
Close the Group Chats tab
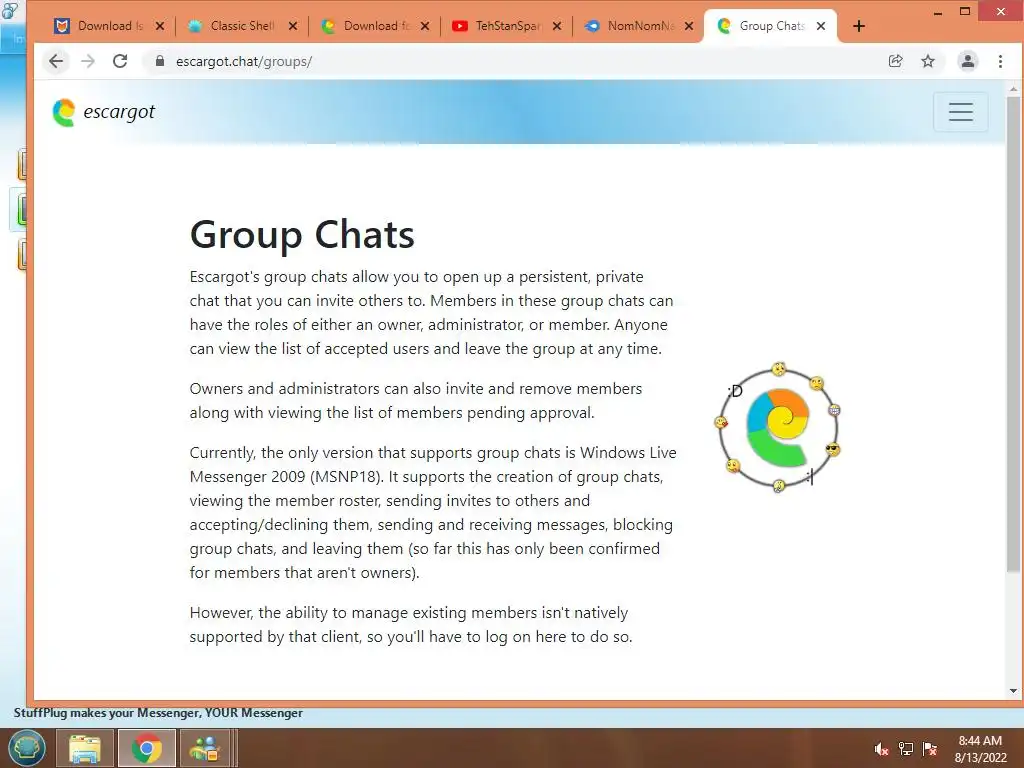pyautogui.click(x=821, y=26)
